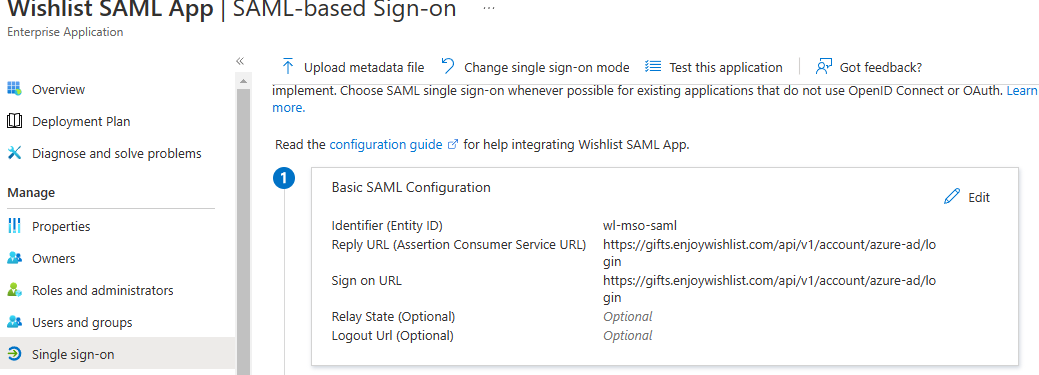
Task: Click Roles and administrators icon
Action: (14, 290)
